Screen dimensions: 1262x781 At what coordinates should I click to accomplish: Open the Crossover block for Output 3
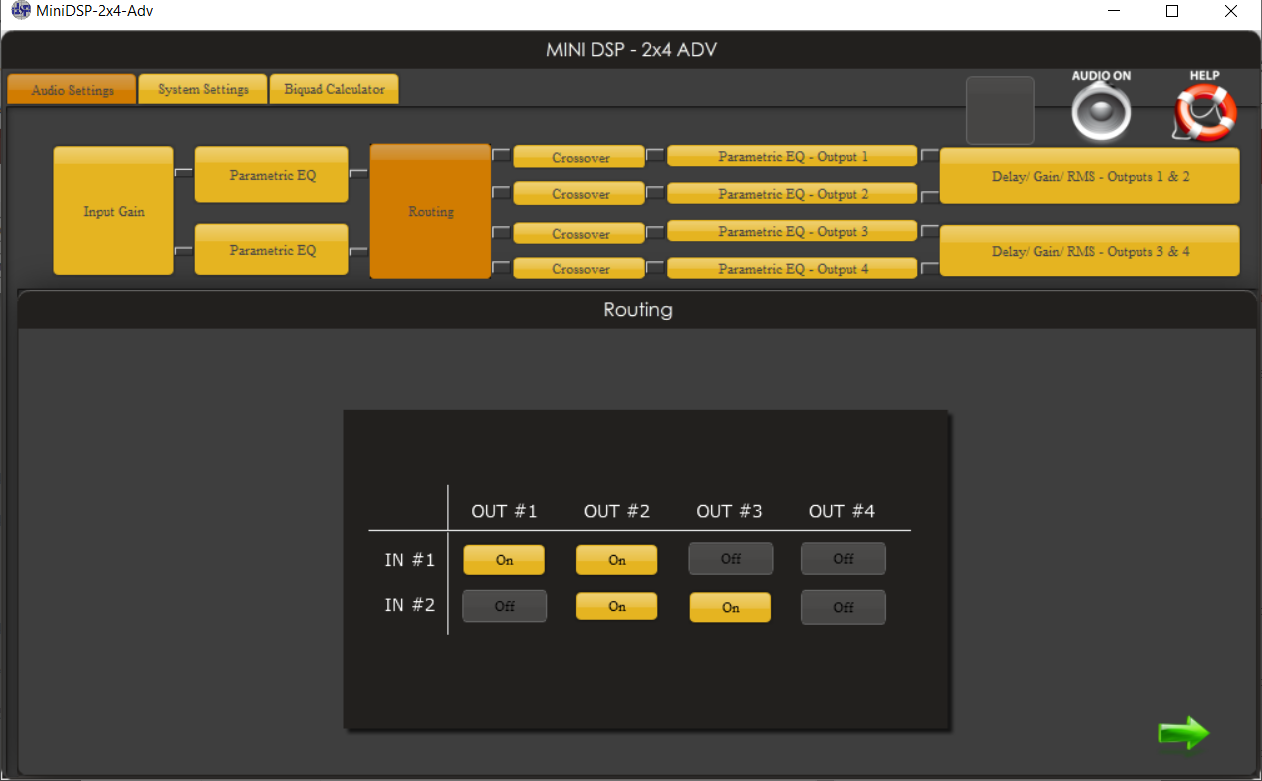580,233
